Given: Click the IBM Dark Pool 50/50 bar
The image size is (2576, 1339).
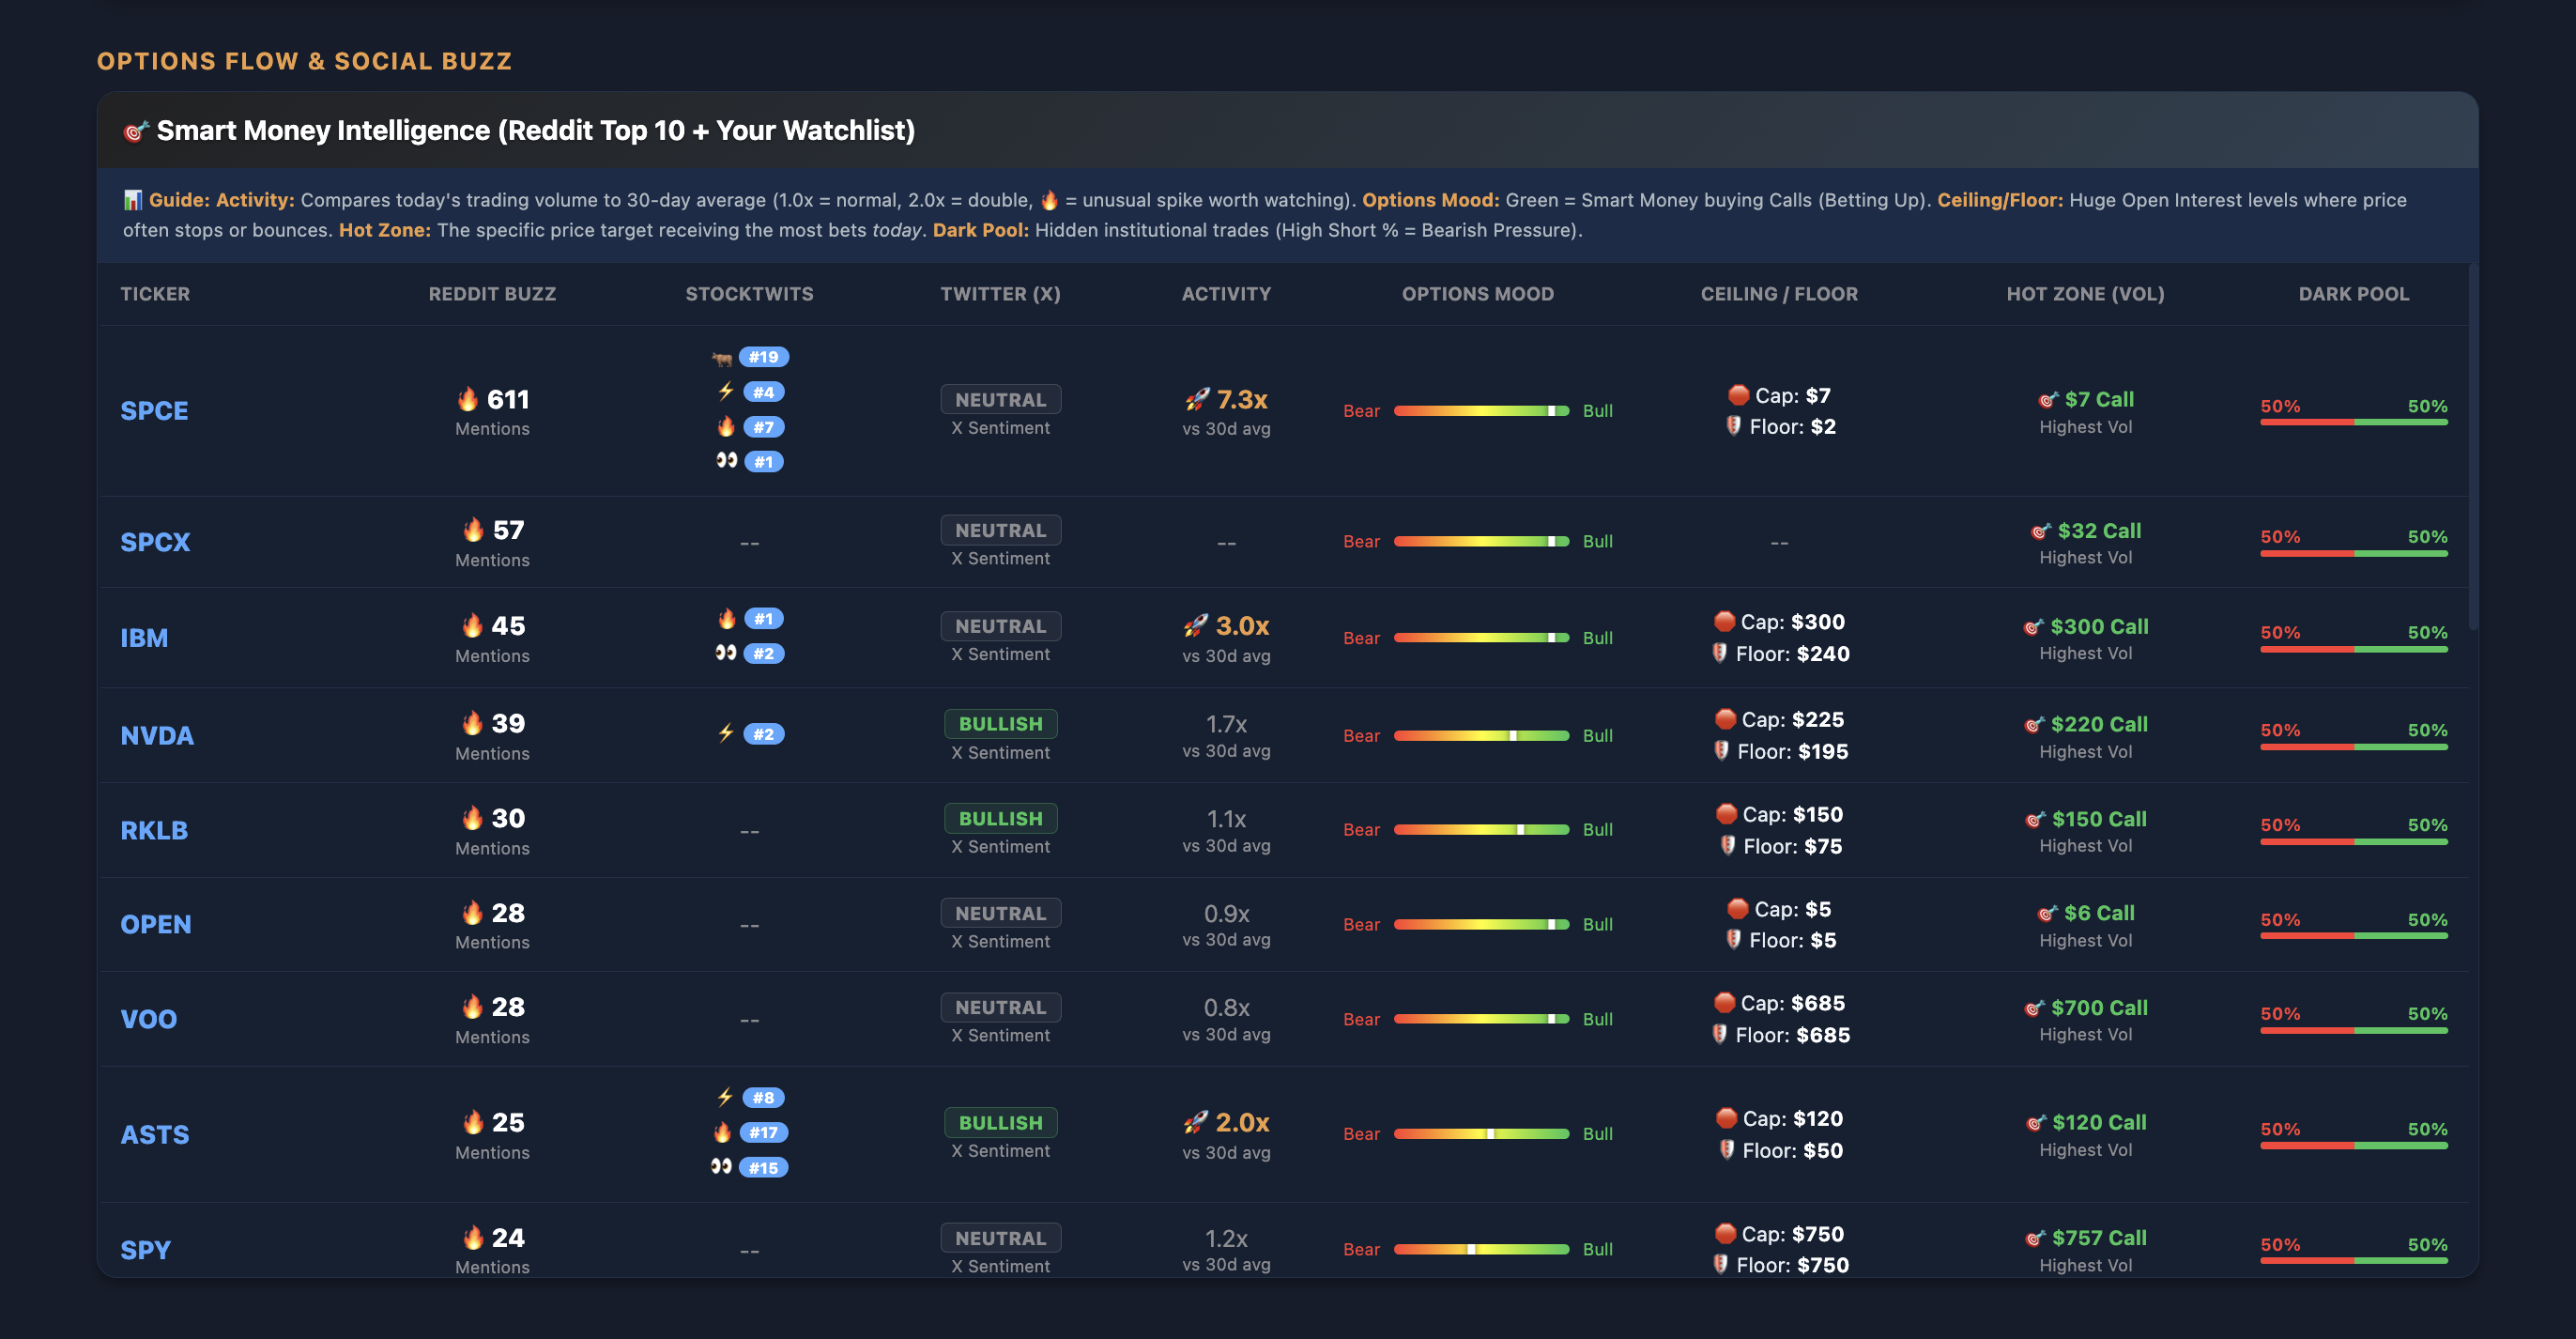Looking at the screenshot, I should coord(2354,650).
